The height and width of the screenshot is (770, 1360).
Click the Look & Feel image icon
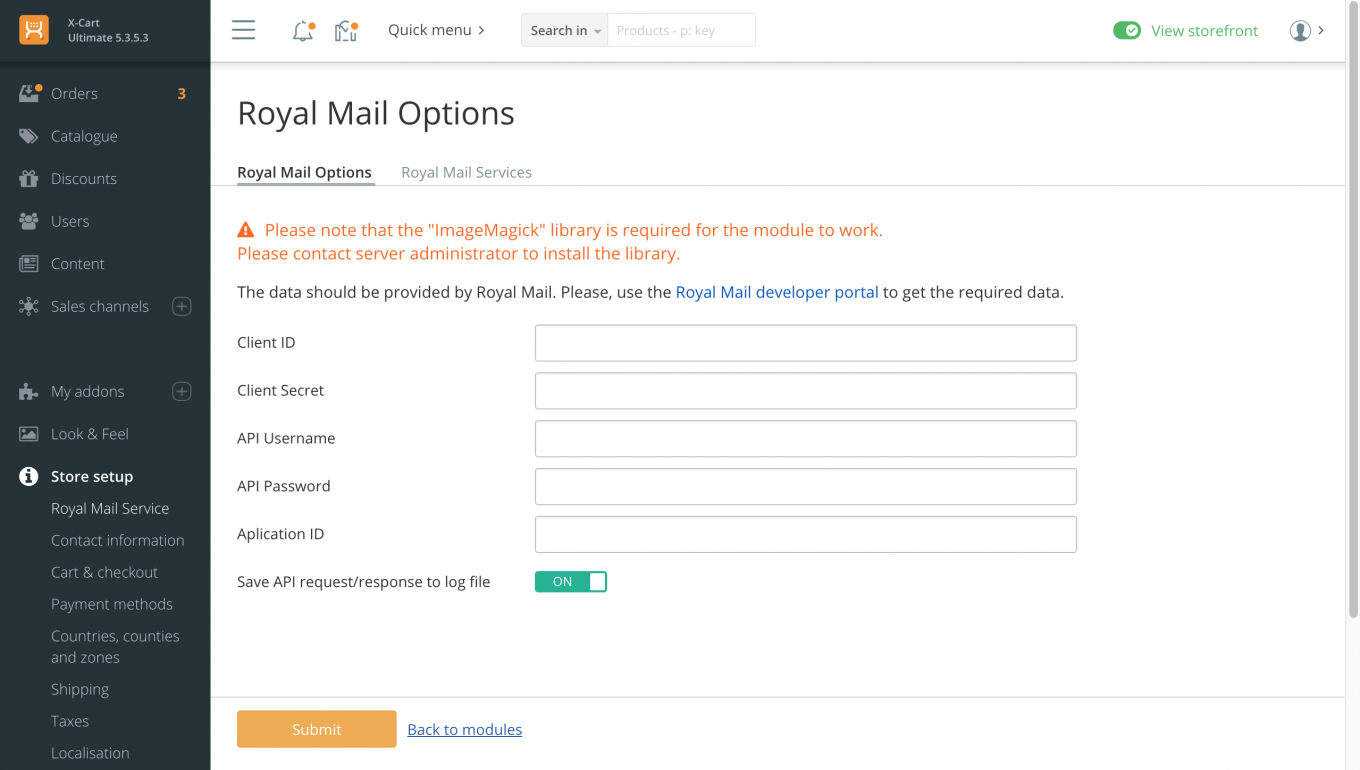[x=29, y=434]
